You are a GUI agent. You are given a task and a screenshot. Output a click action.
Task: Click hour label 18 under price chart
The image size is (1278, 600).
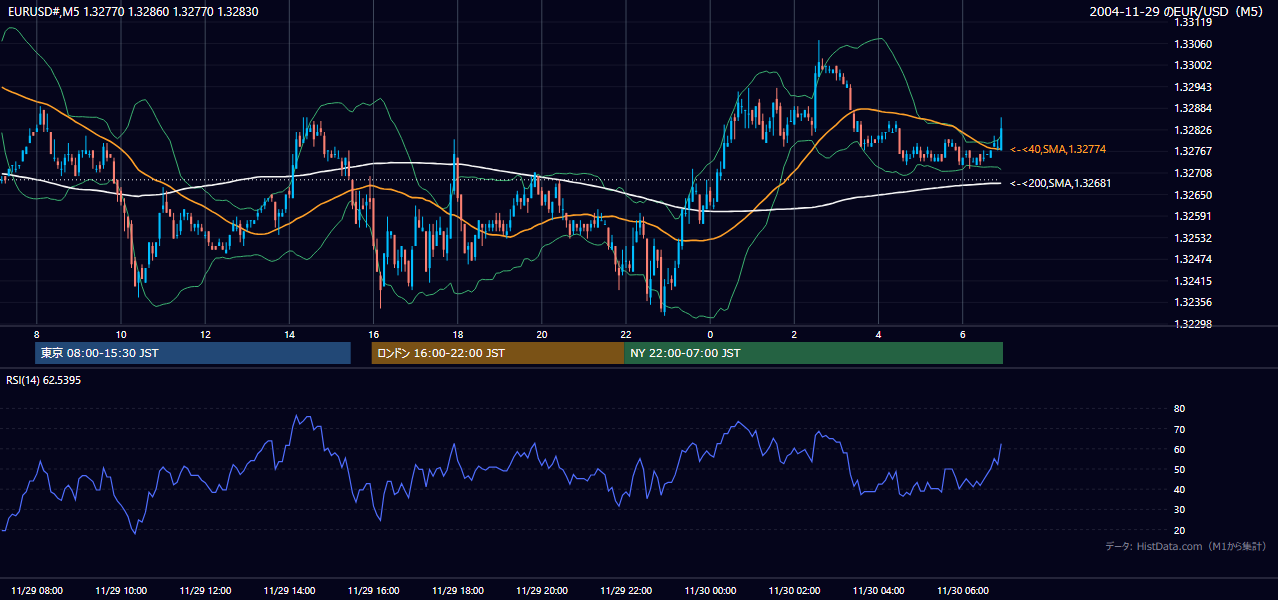pyautogui.click(x=457, y=334)
